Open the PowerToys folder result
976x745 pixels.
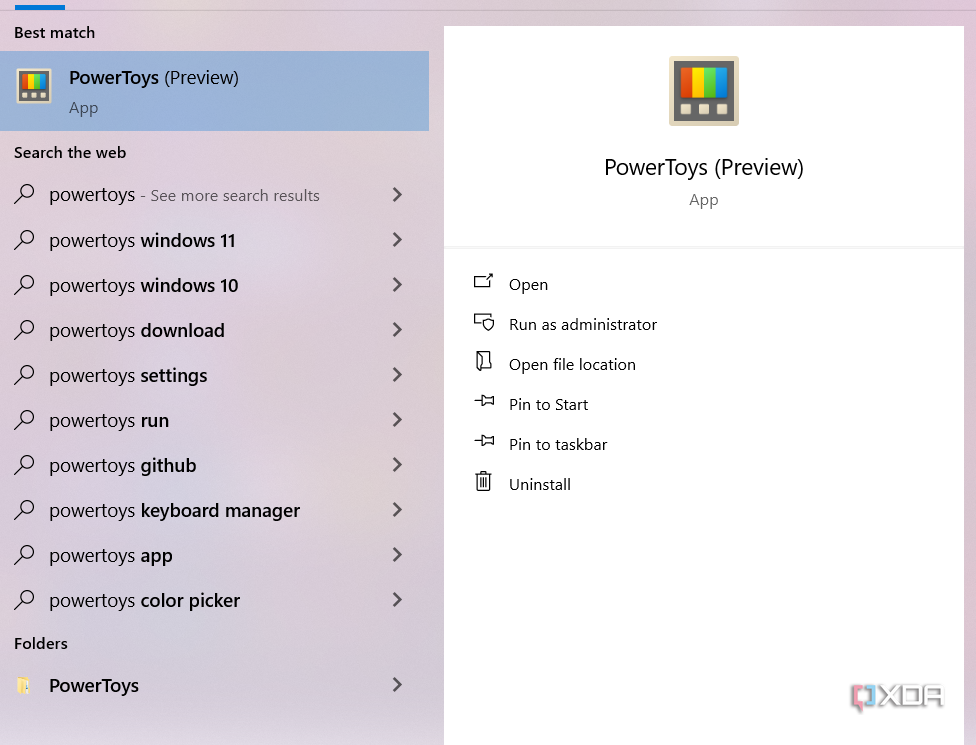[x=214, y=685]
